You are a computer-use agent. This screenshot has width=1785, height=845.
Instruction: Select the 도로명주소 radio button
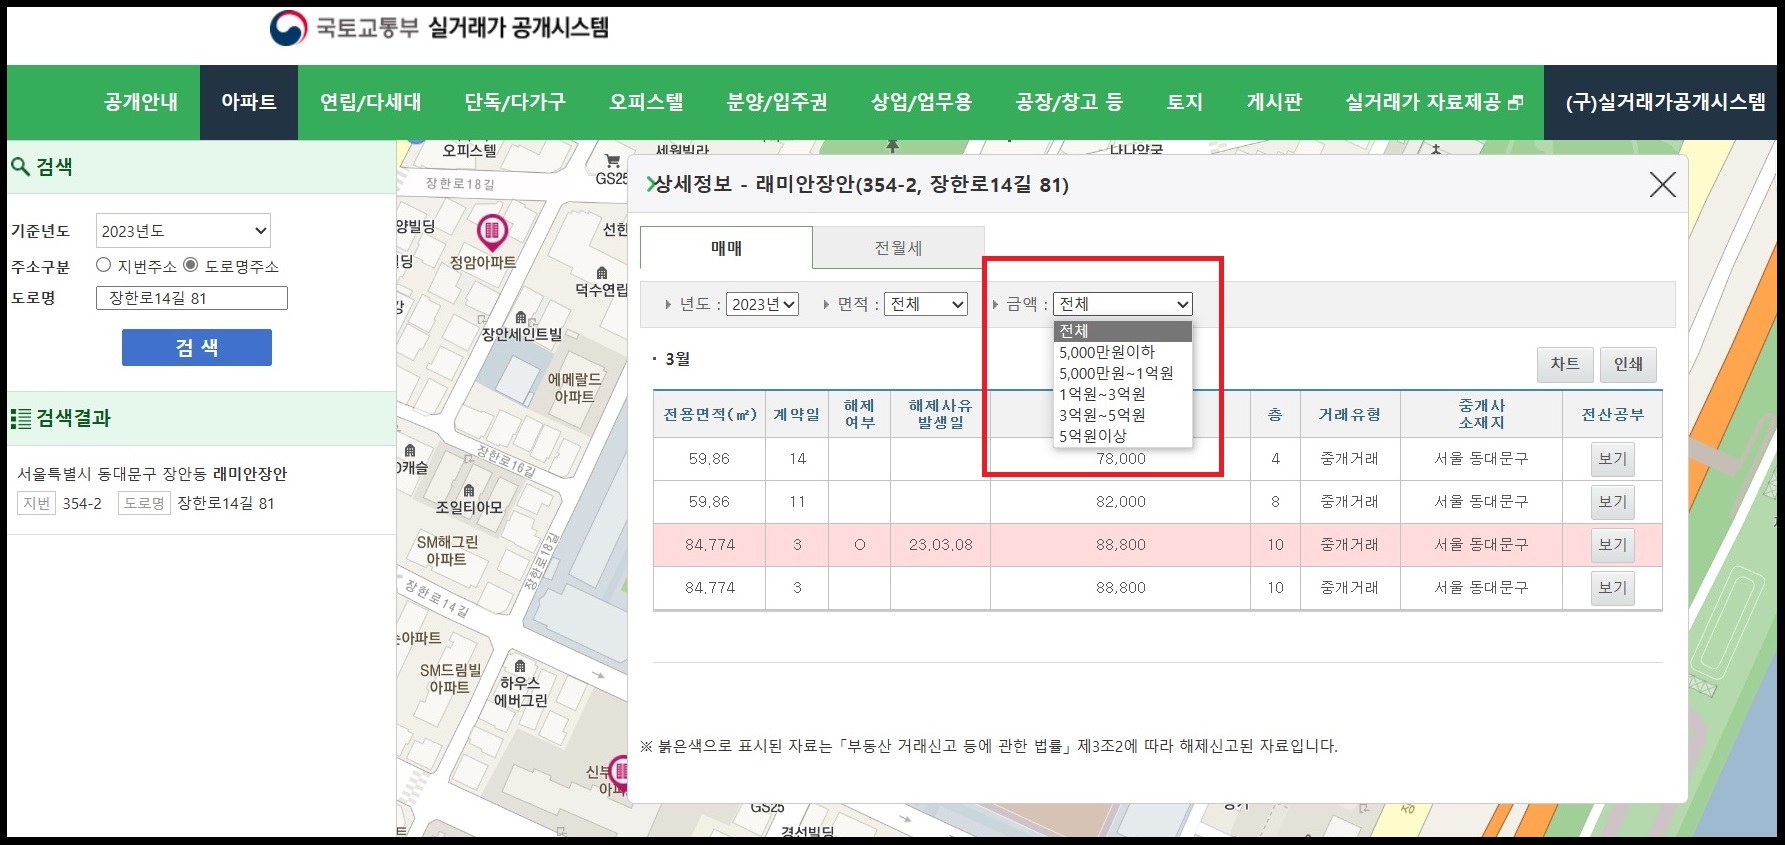point(190,265)
